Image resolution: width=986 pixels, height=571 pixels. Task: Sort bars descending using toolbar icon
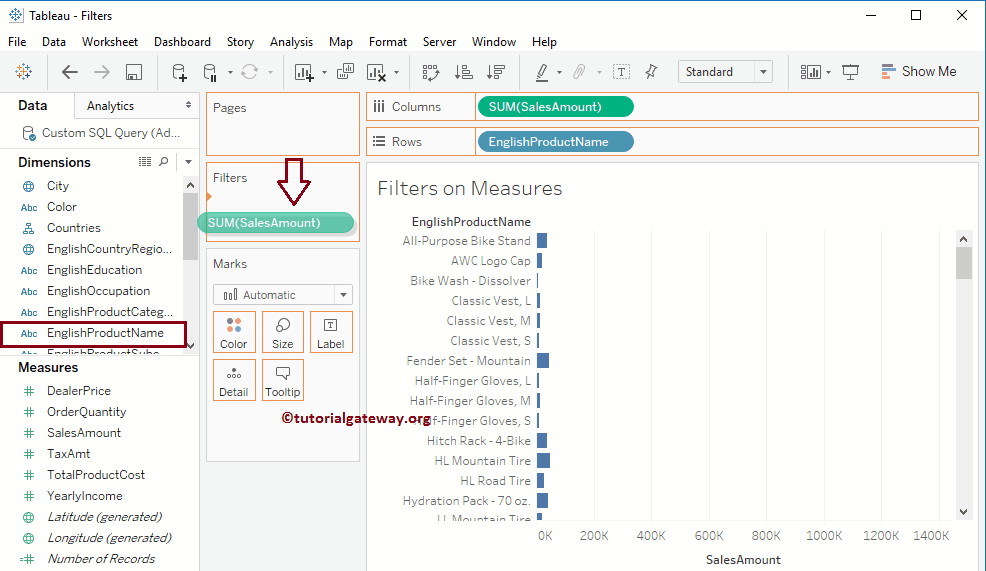coord(495,72)
